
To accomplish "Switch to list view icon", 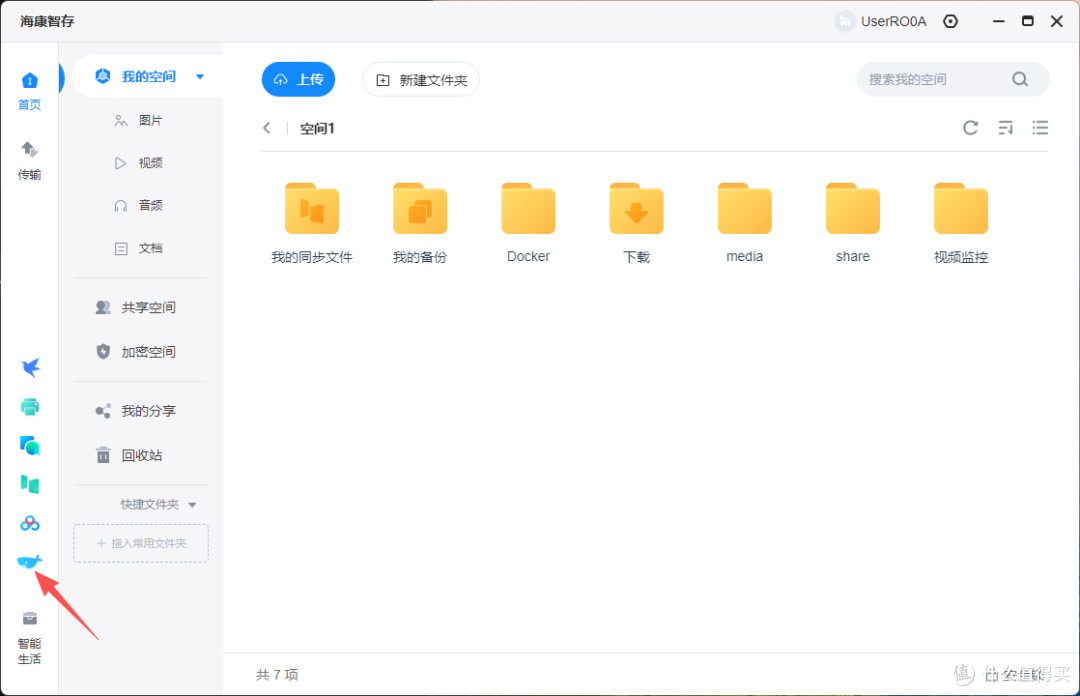I will (x=1040, y=127).
